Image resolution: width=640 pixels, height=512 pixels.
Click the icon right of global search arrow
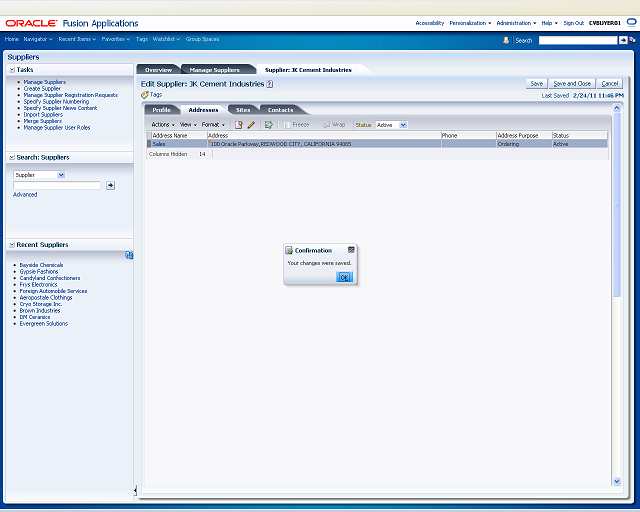(x=632, y=40)
